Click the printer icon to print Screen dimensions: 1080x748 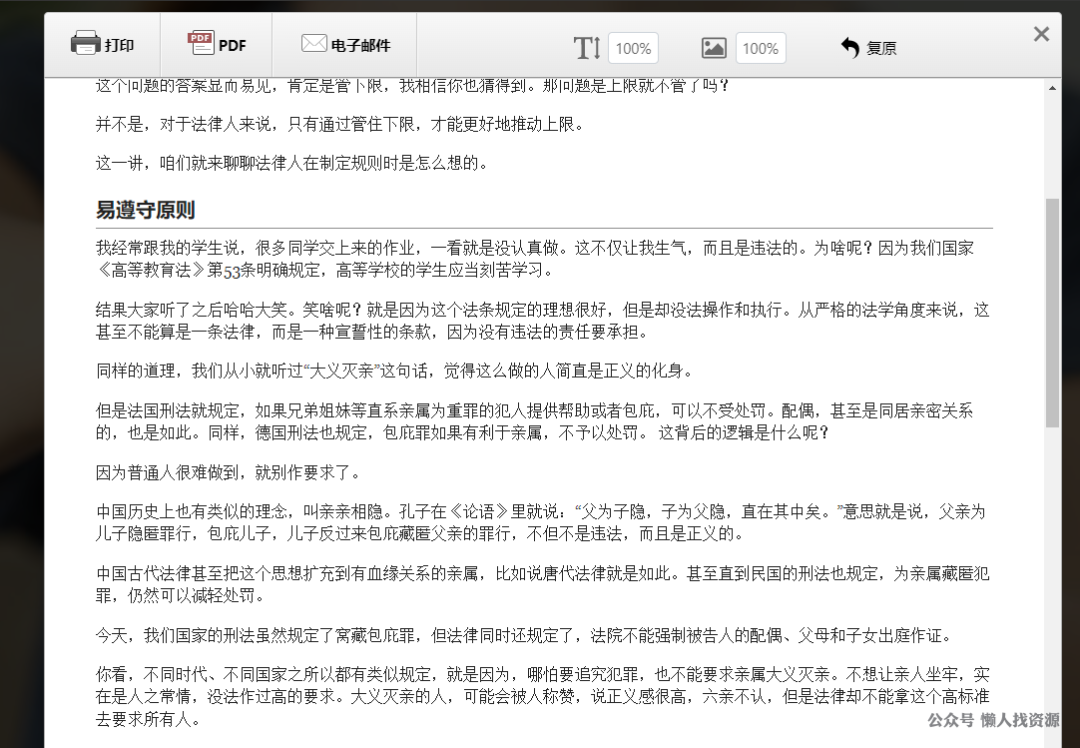coord(85,43)
